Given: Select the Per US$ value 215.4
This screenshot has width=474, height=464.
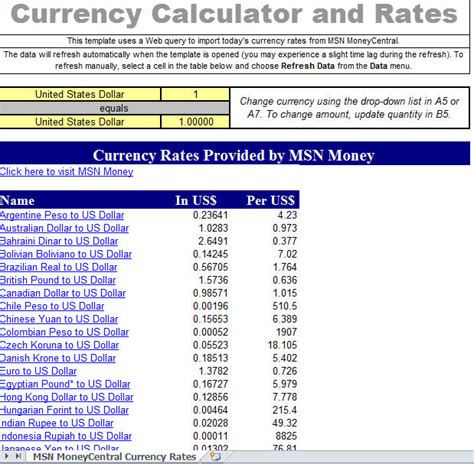Looking at the screenshot, I should [285, 410].
